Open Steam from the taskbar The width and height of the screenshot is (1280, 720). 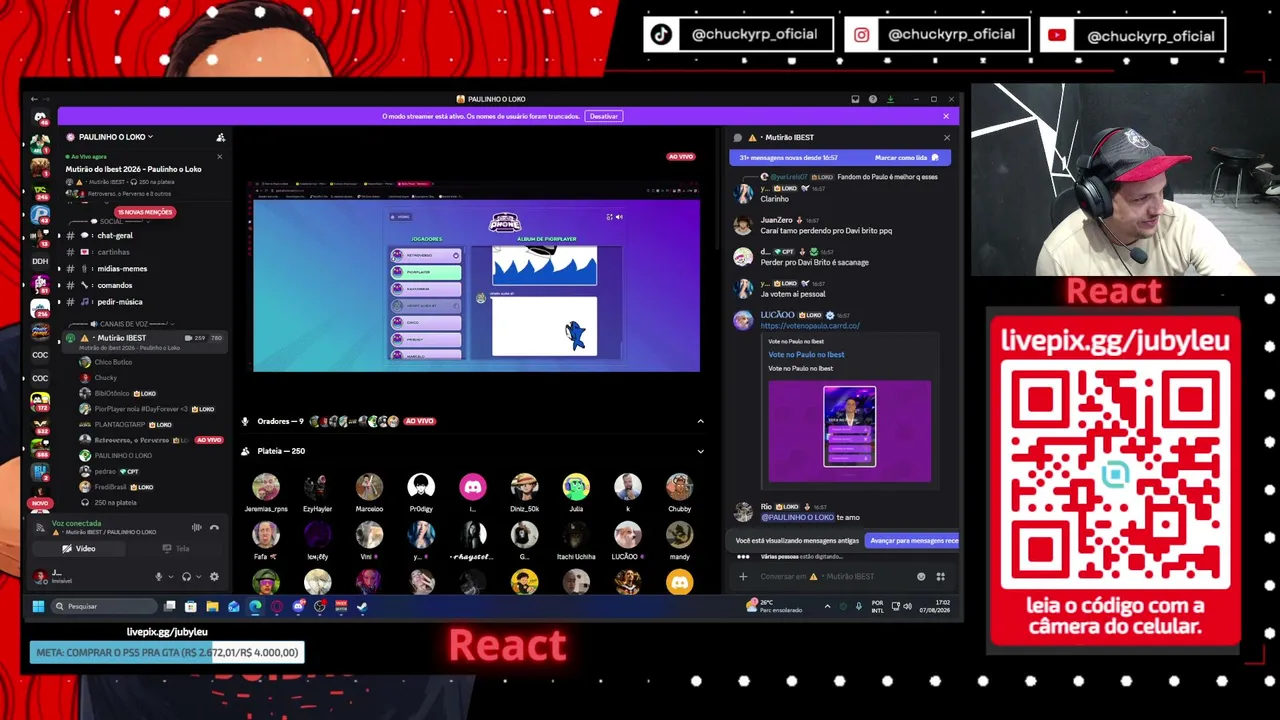362,606
